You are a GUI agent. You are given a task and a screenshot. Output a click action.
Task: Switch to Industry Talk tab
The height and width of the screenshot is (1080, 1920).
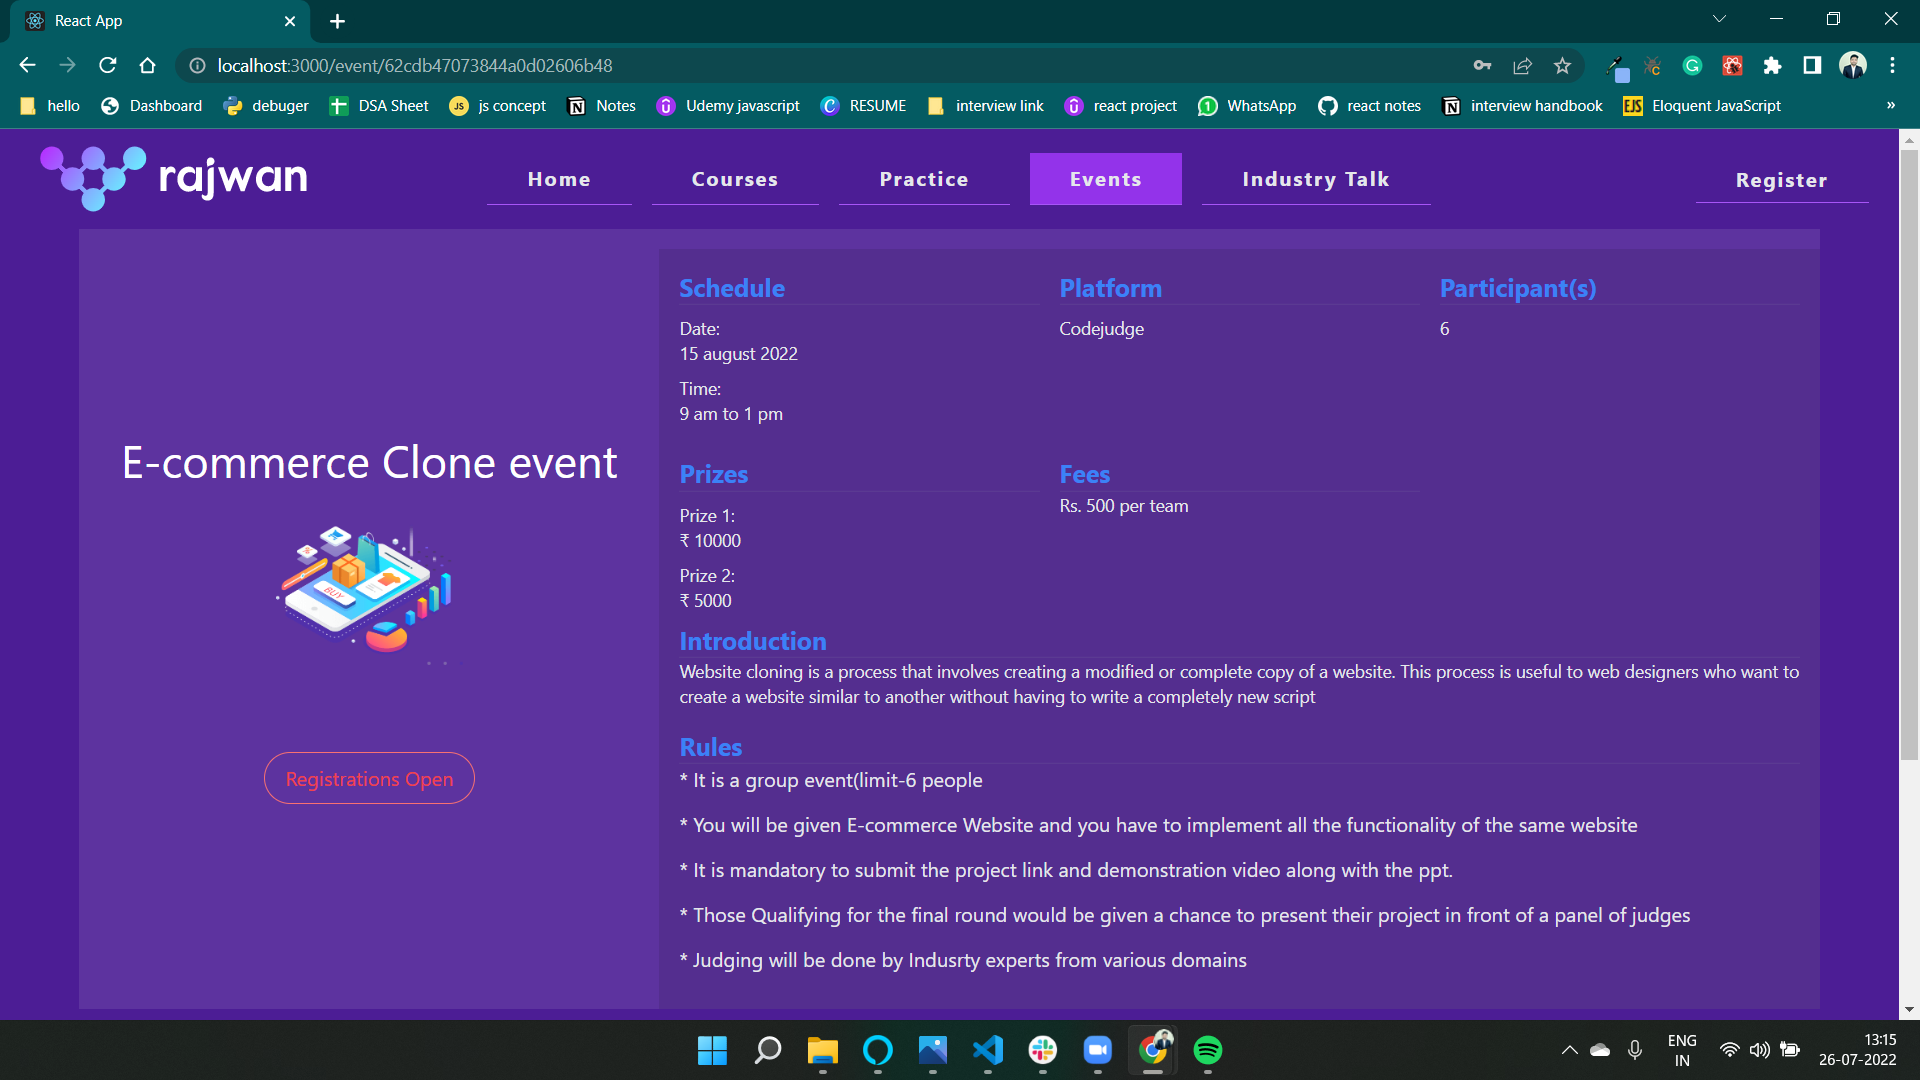[1315, 179]
